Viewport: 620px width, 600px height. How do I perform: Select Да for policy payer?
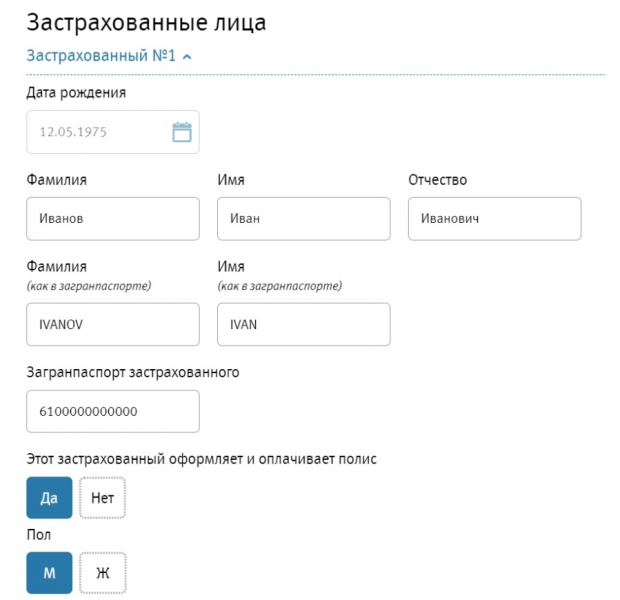pos(49,497)
